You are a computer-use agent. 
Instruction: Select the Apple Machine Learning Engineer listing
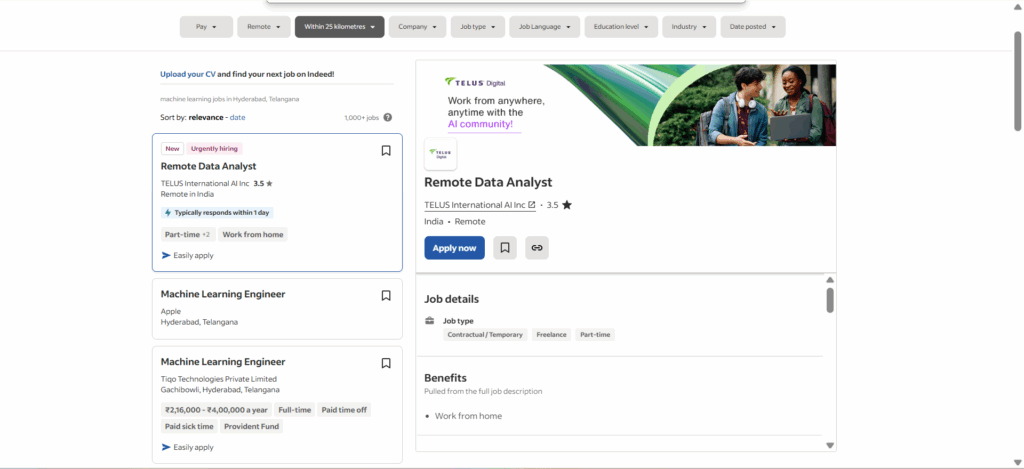pos(223,295)
